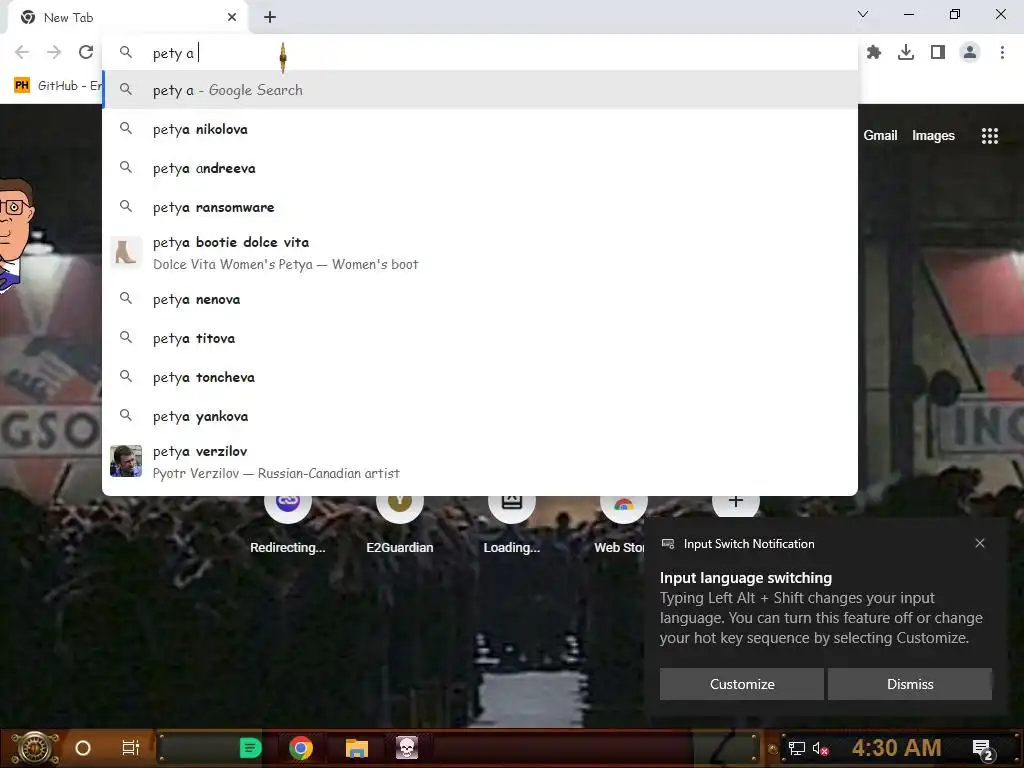
Task: Open the Google apps grid
Action: pos(989,135)
